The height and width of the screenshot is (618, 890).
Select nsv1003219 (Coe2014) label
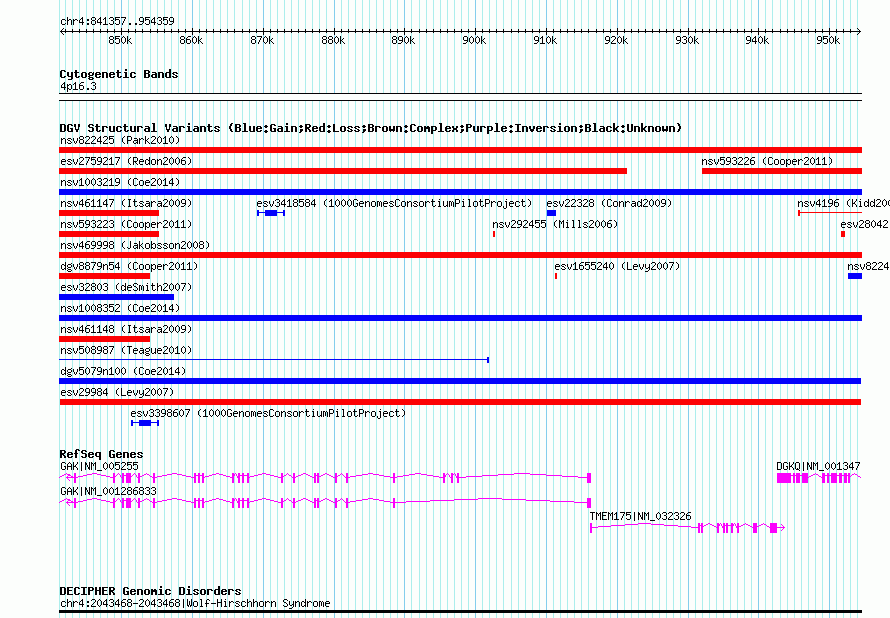coord(120,182)
